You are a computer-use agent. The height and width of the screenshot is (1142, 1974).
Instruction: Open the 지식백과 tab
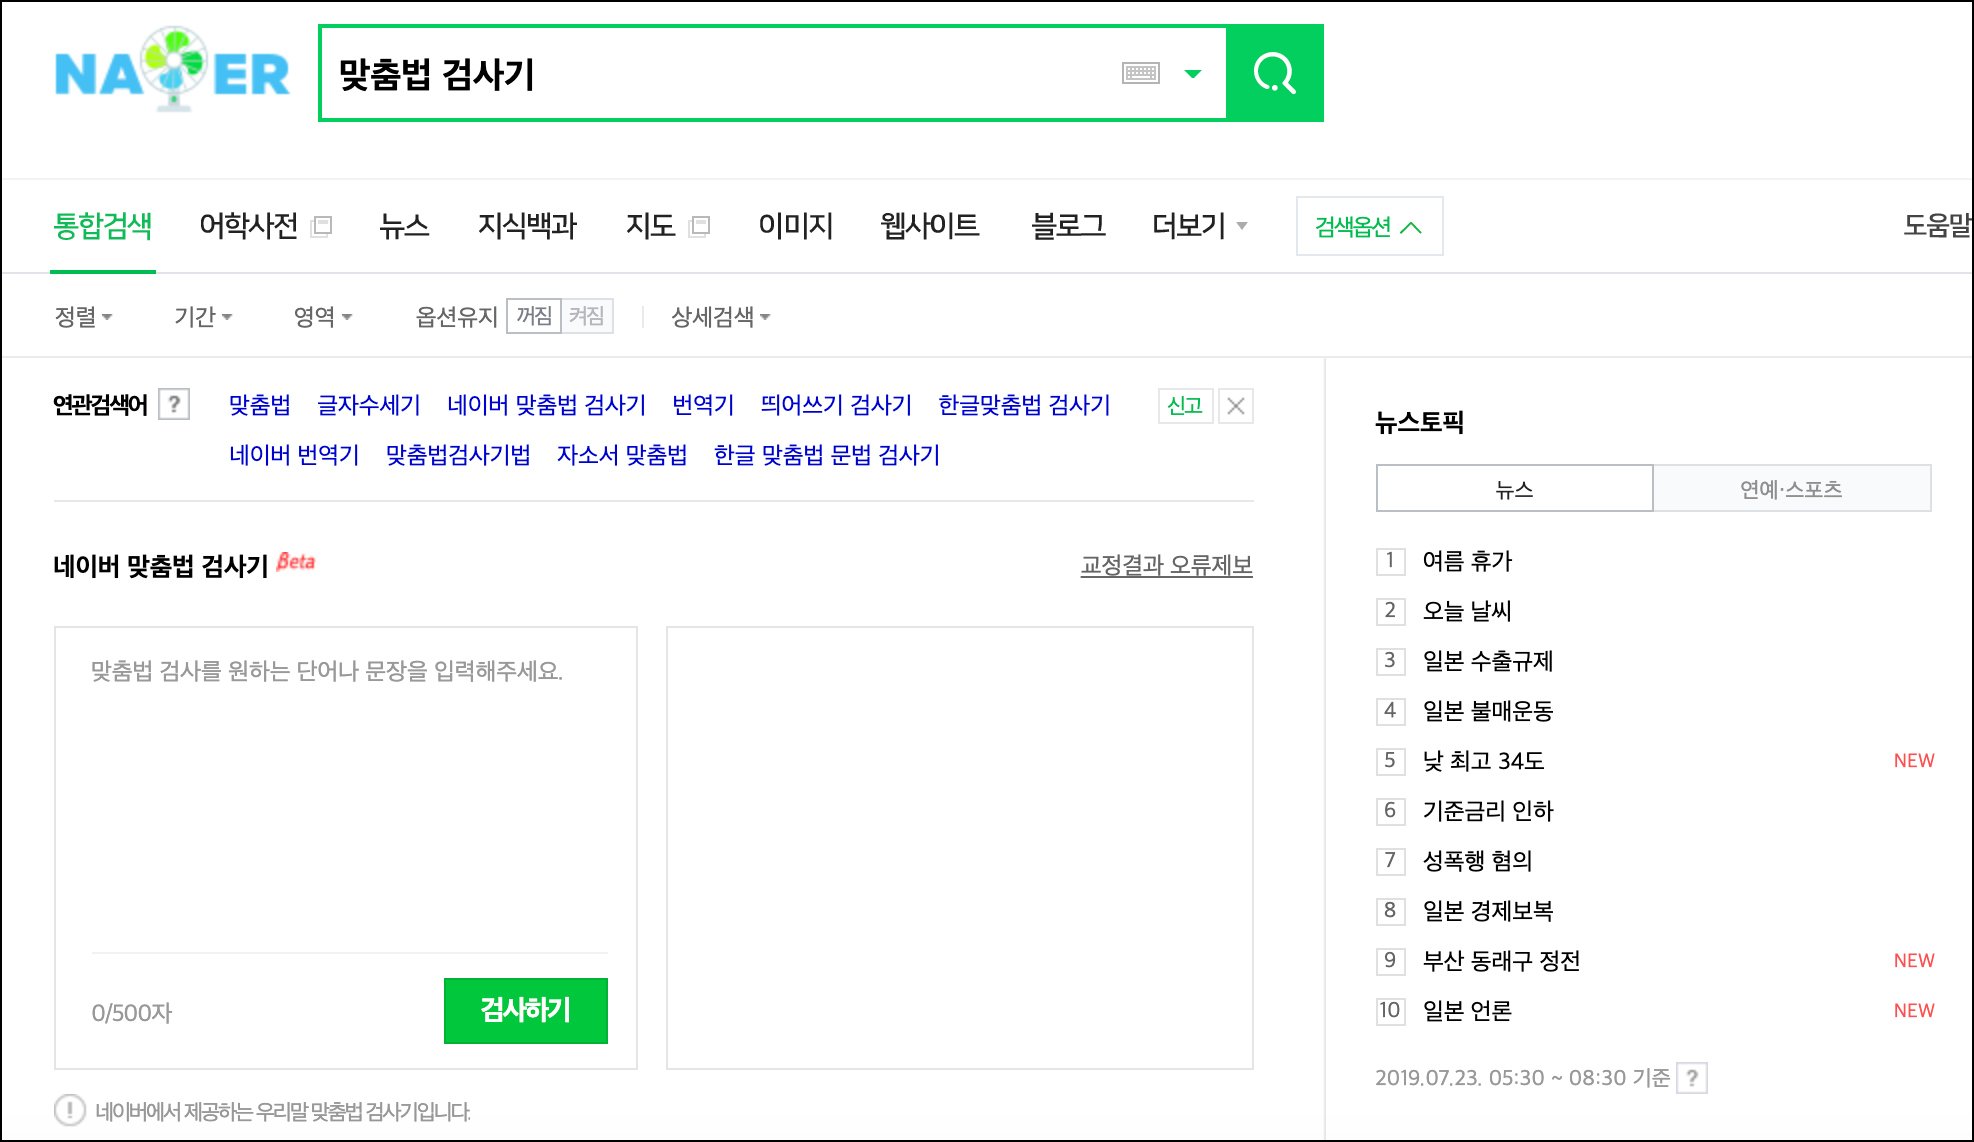click(x=527, y=225)
